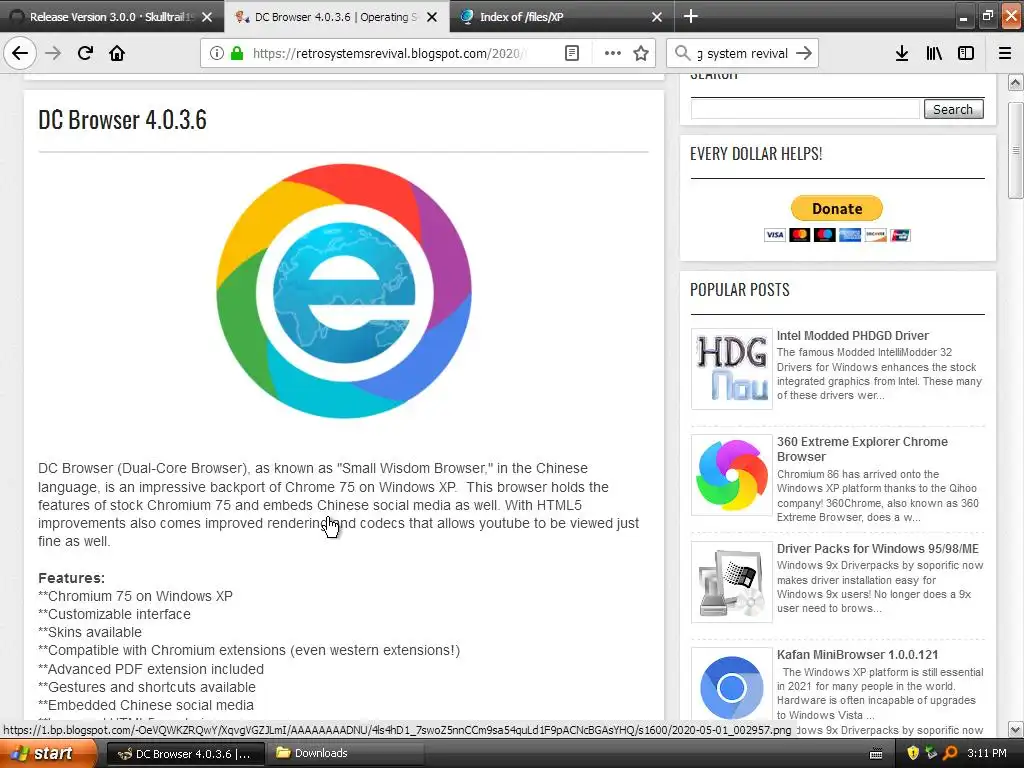
Task: Click the "Features:" heading text
Action: click(71, 578)
